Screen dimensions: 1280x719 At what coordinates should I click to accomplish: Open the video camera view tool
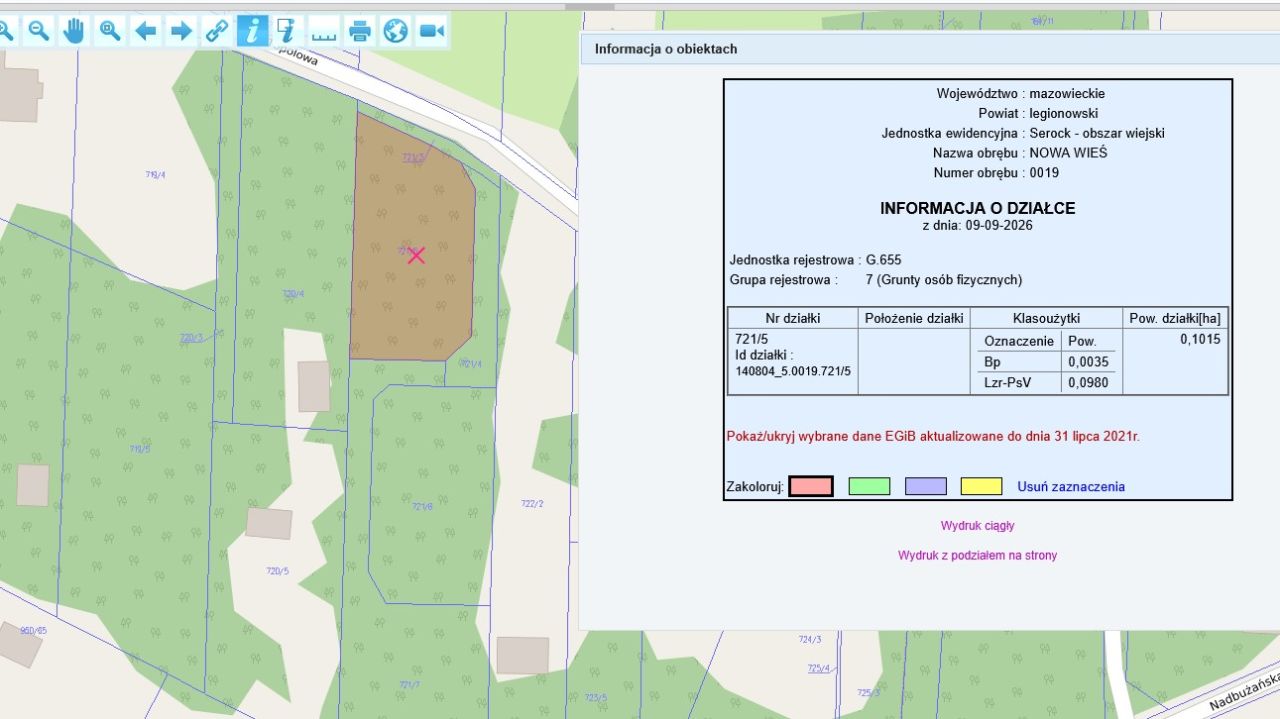tap(431, 31)
